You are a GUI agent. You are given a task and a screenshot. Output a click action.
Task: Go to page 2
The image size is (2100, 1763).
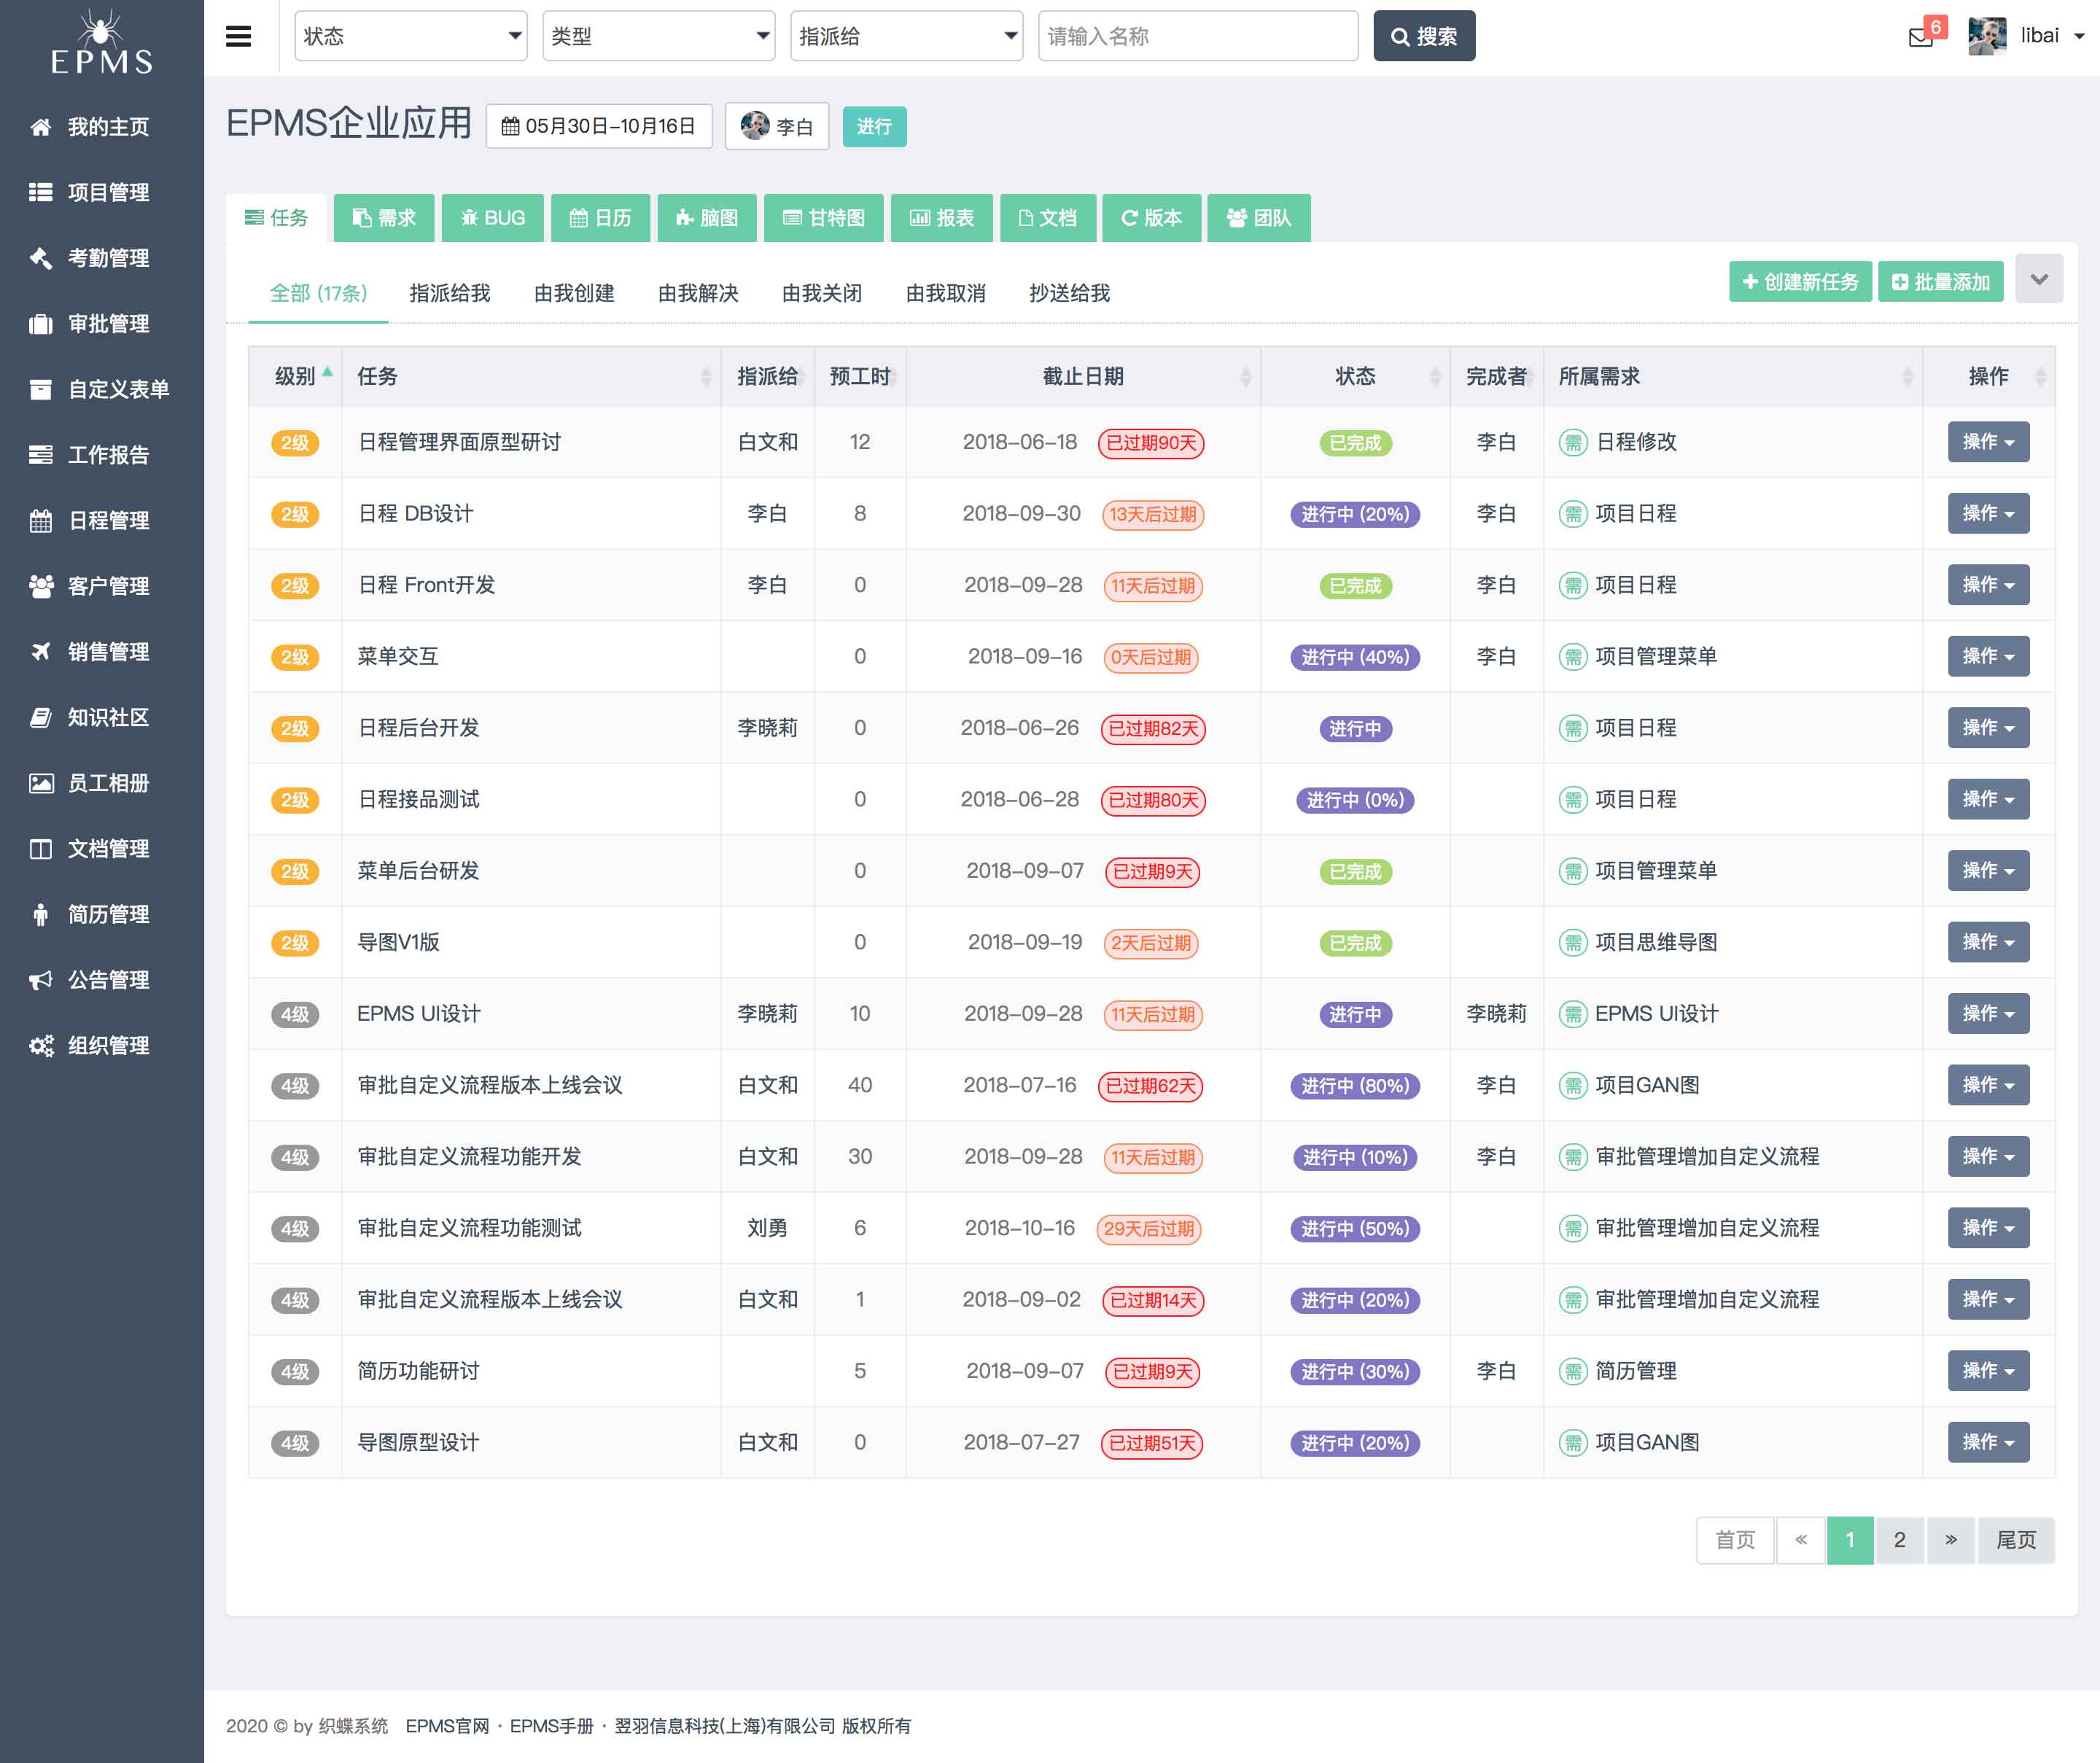(1899, 1540)
